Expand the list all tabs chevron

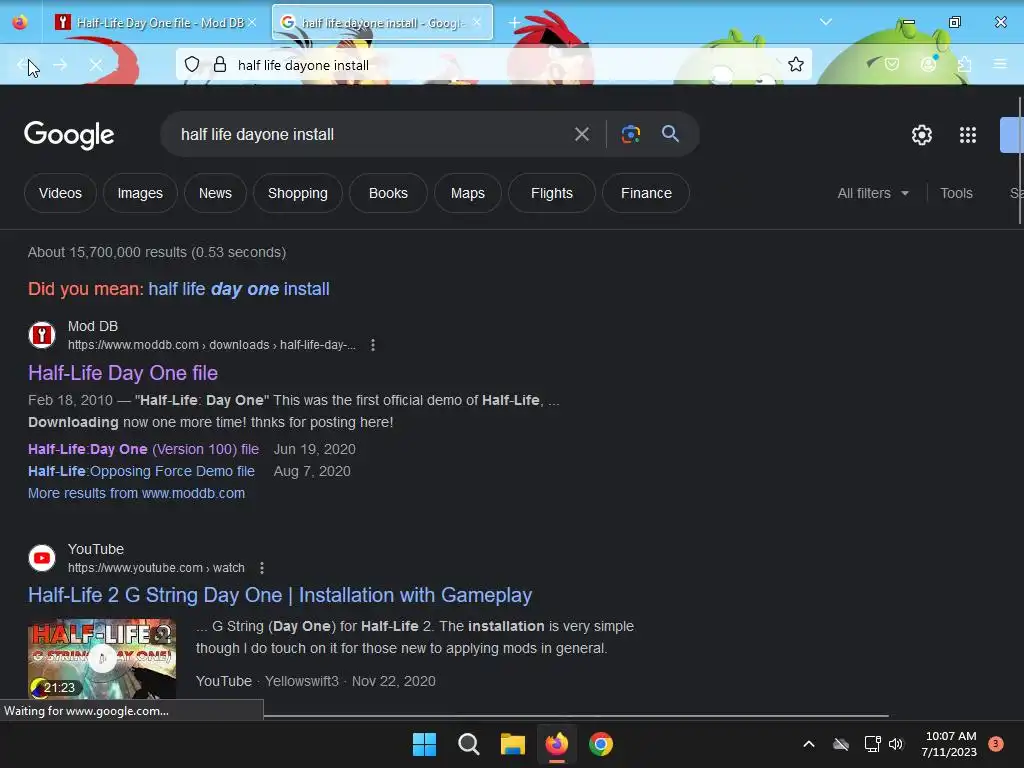pos(825,22)
